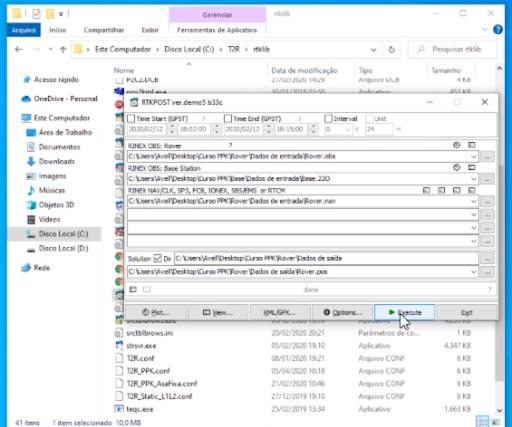The height and width of the screenshot is (427, 512).
Task: View the first navigation file icon
Action: (426, 190)
